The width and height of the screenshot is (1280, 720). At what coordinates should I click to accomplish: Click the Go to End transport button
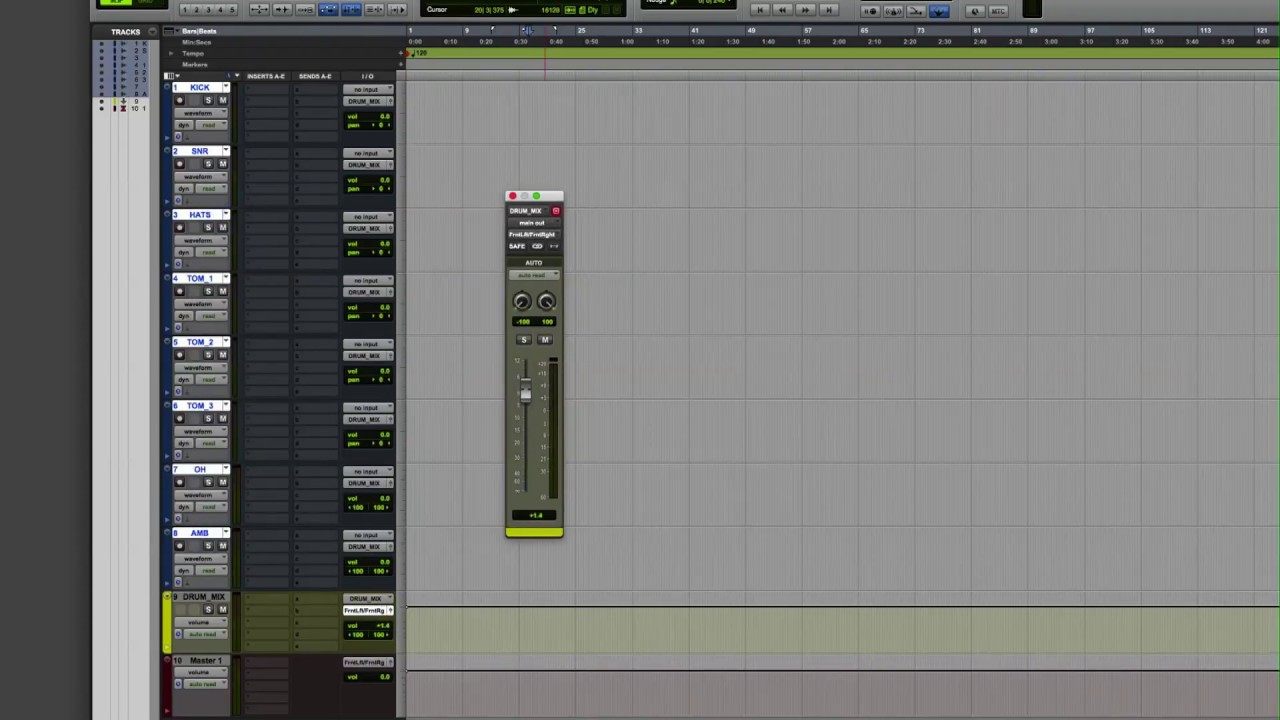point(829,10)
